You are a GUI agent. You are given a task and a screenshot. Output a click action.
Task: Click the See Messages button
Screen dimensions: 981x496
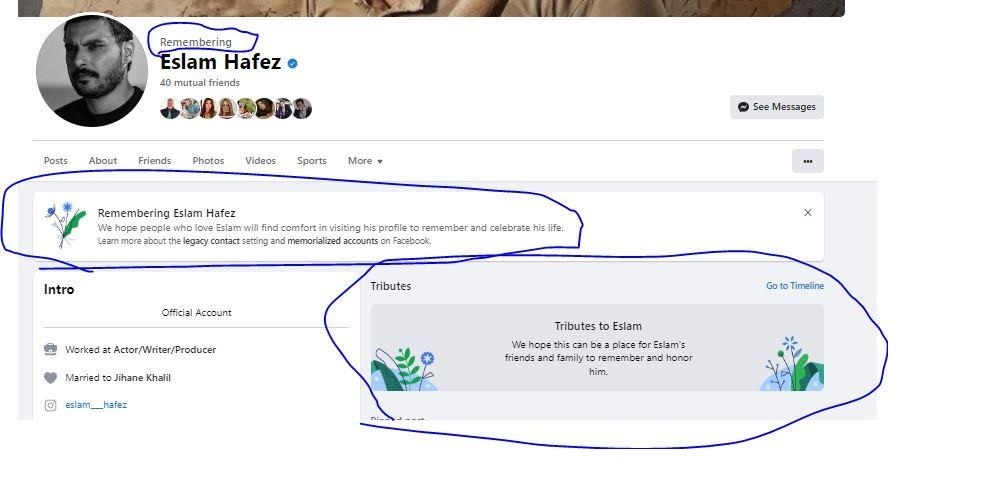pyautogui.click(x=776, y=107)
